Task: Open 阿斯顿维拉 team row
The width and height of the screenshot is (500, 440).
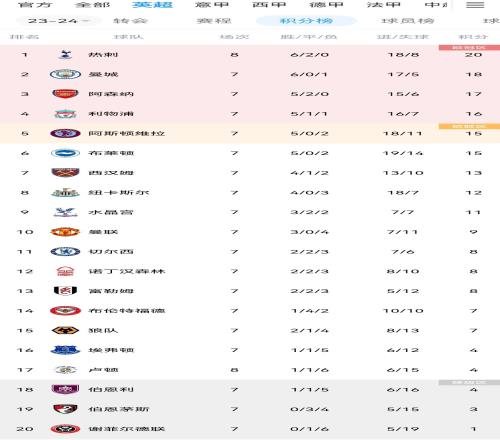Action: click(x=250, y=133)
